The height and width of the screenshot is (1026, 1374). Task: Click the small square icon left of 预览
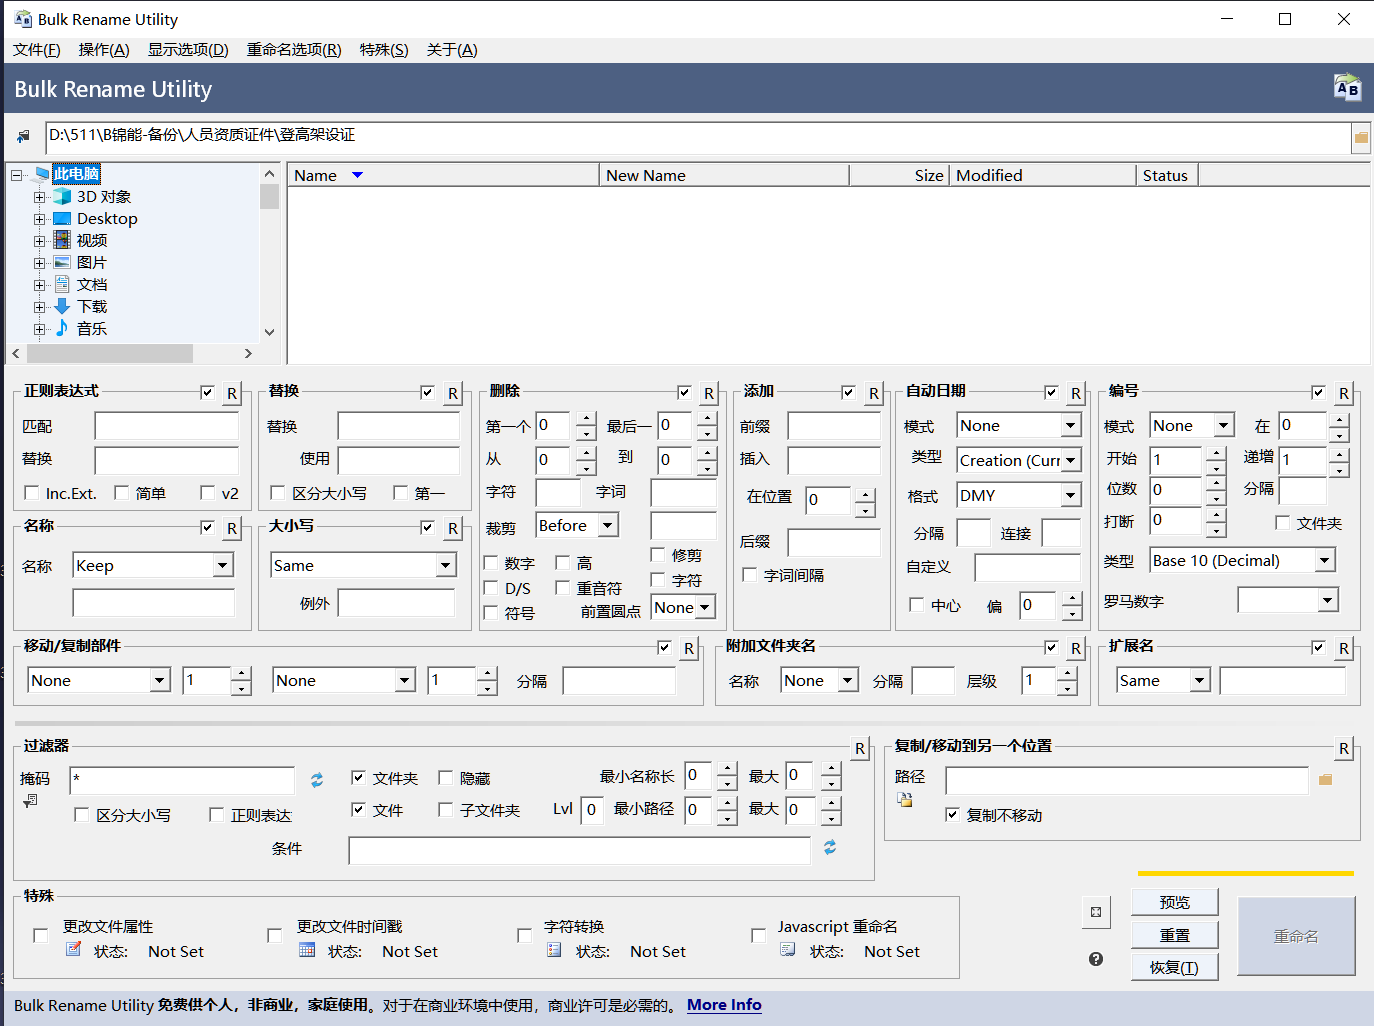(x=1096, y=912)
